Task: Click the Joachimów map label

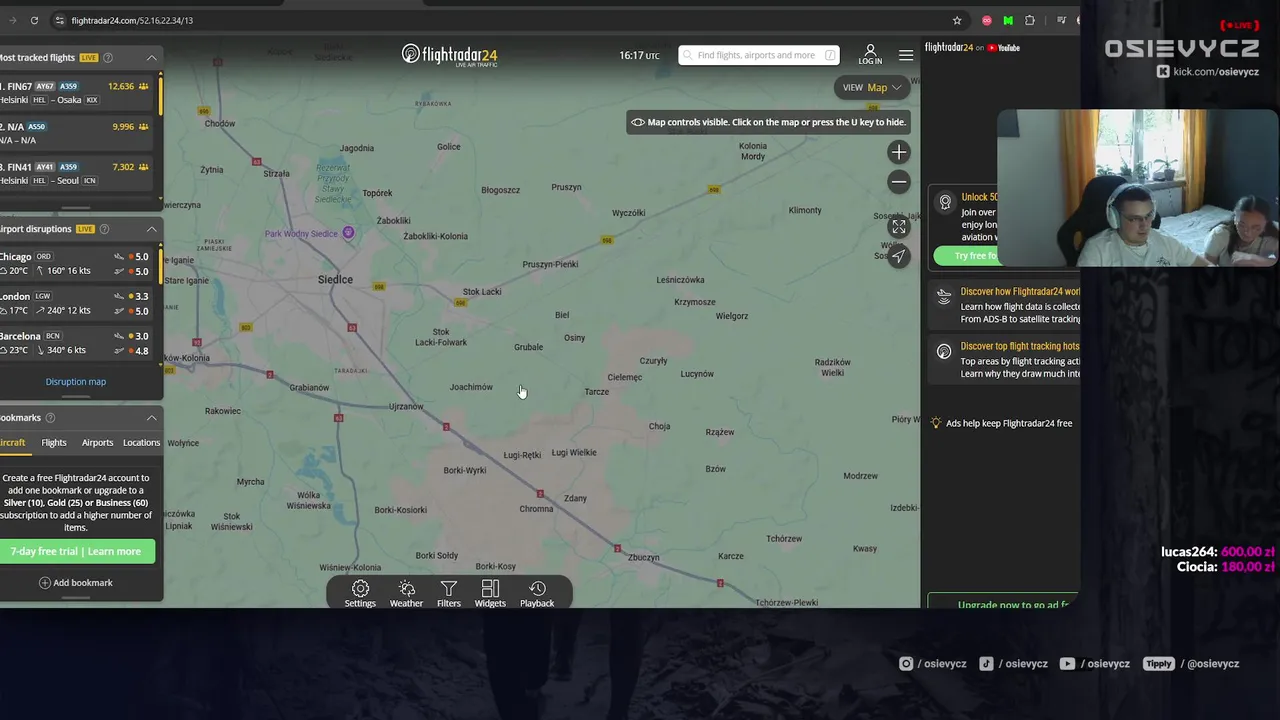Action: coord(471,387)
